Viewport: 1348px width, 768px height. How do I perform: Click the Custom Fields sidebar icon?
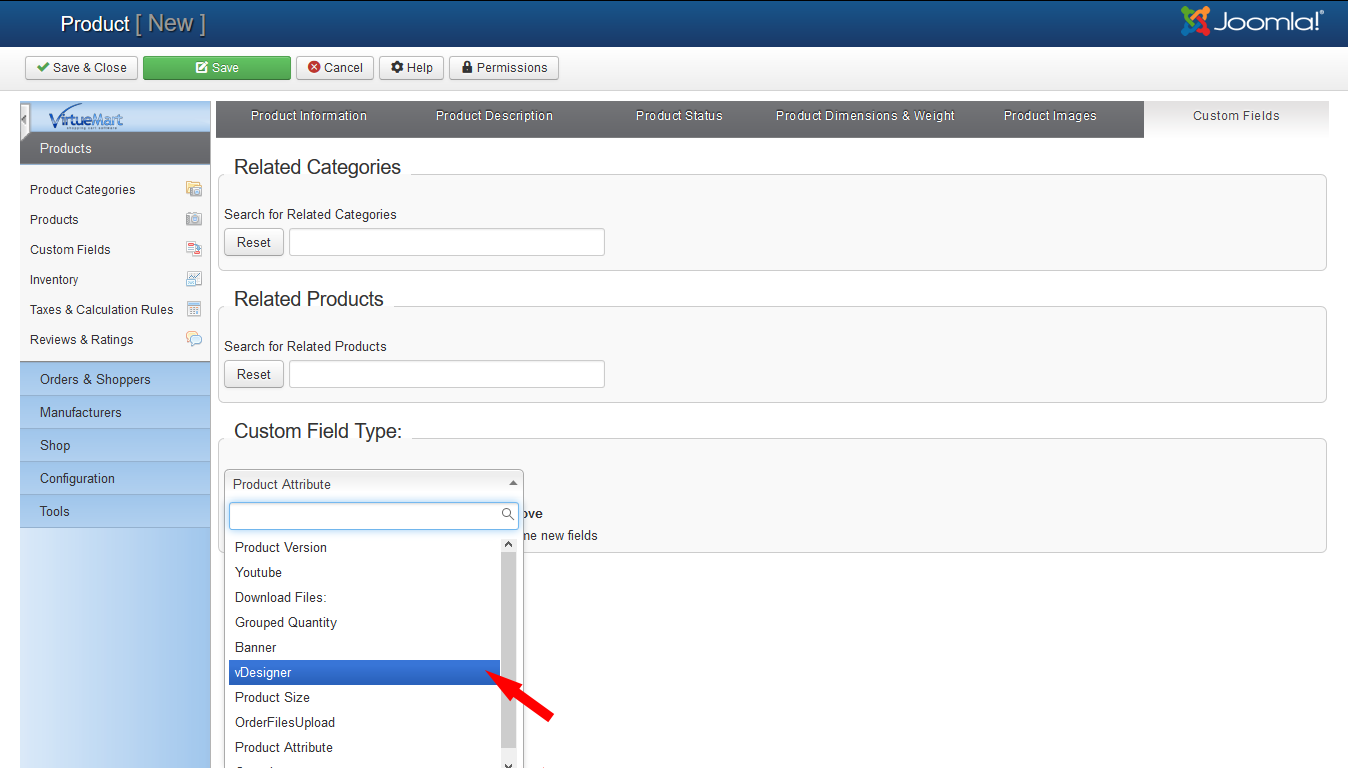[194, 249]
